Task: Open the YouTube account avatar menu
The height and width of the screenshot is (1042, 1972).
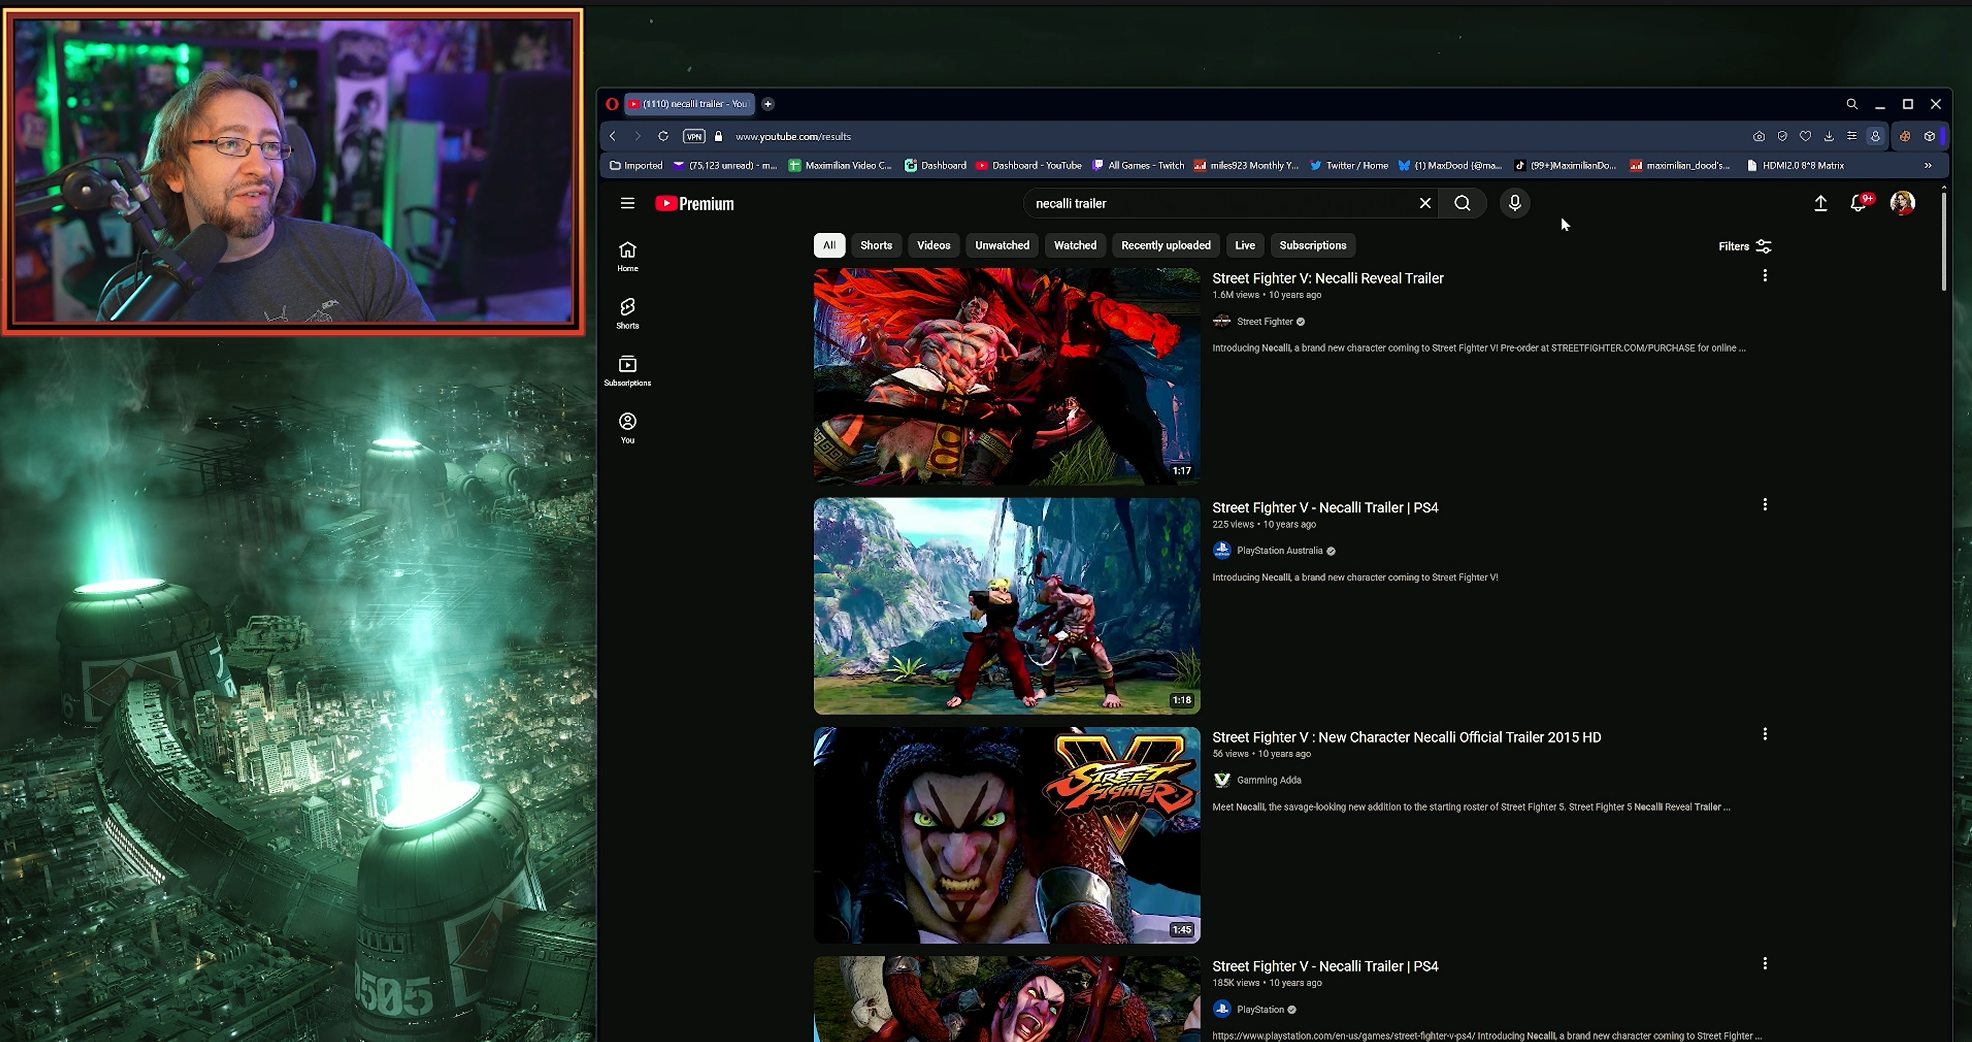Action: 1903,203
